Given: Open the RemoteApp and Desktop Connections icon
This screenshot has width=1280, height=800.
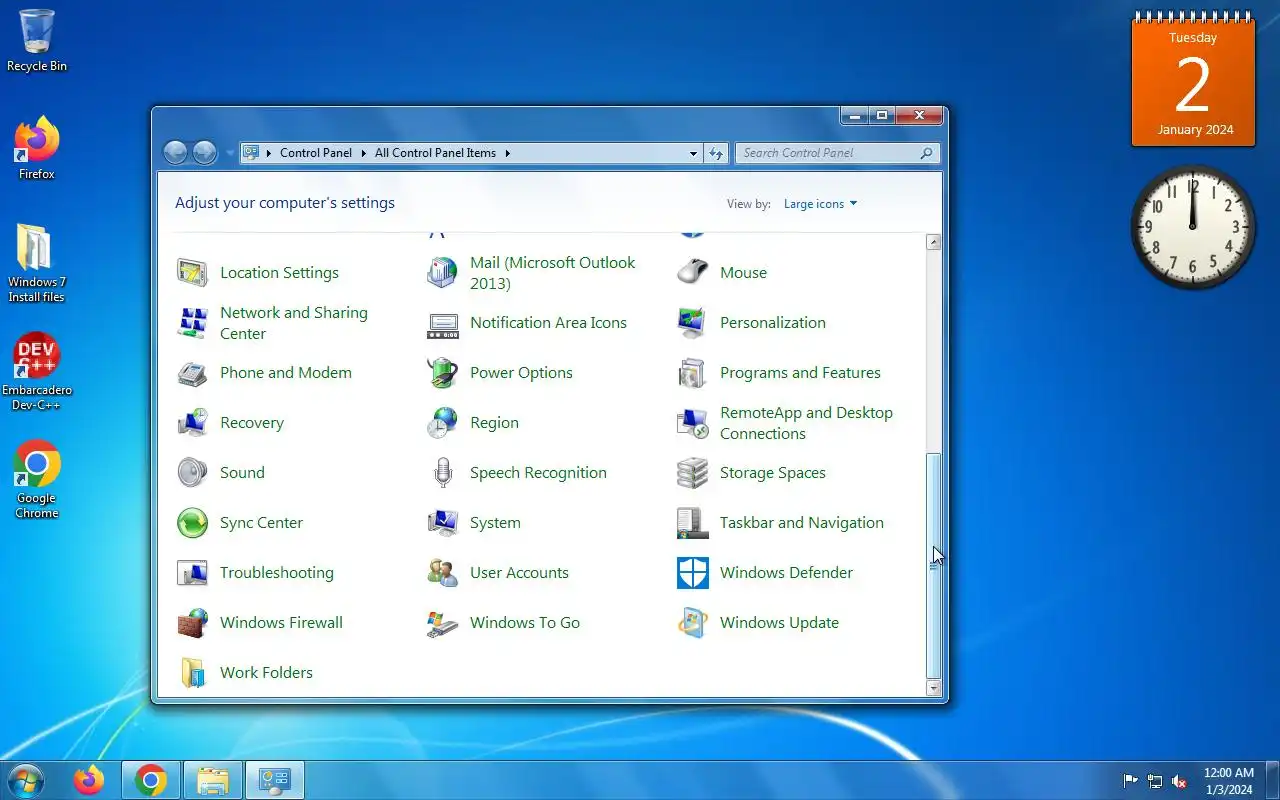Looking at the screenshot, I should (692, 422).
